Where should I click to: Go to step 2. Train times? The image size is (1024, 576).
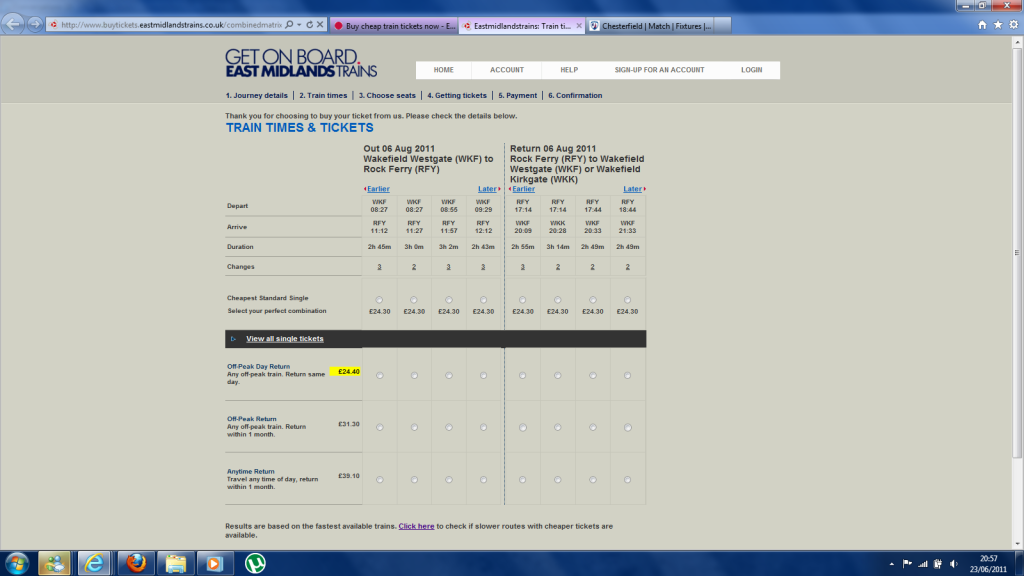coord(323,95)
